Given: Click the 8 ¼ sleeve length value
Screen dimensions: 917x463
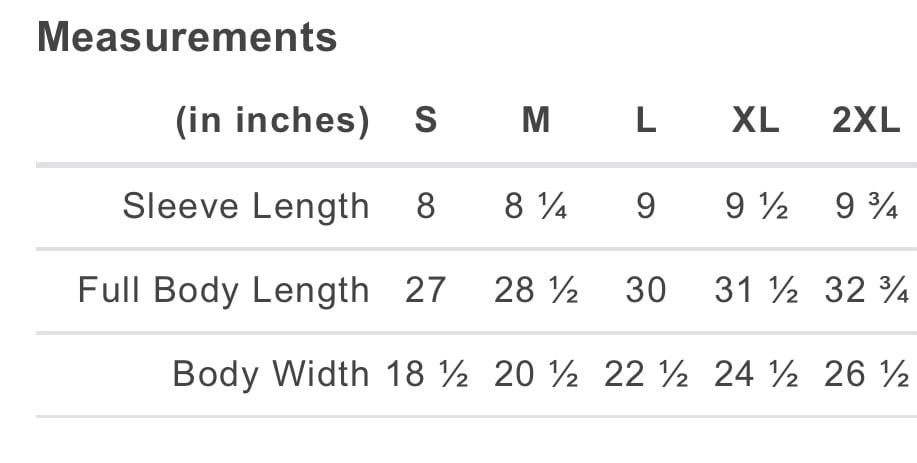Looking at the screenshot, I should click(536, 206).
